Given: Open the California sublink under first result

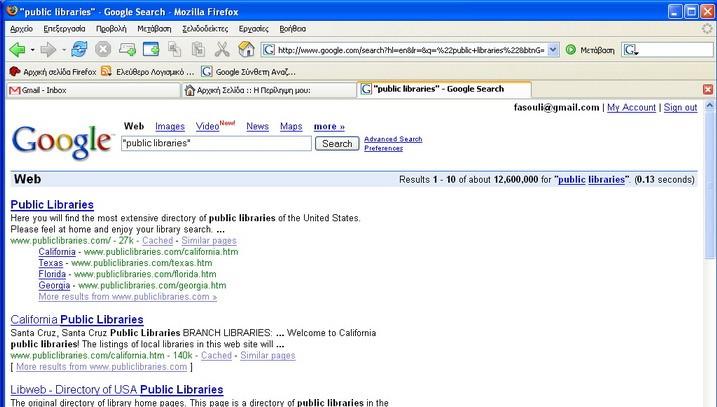Looking at the screenshot, I should point(57,252).
